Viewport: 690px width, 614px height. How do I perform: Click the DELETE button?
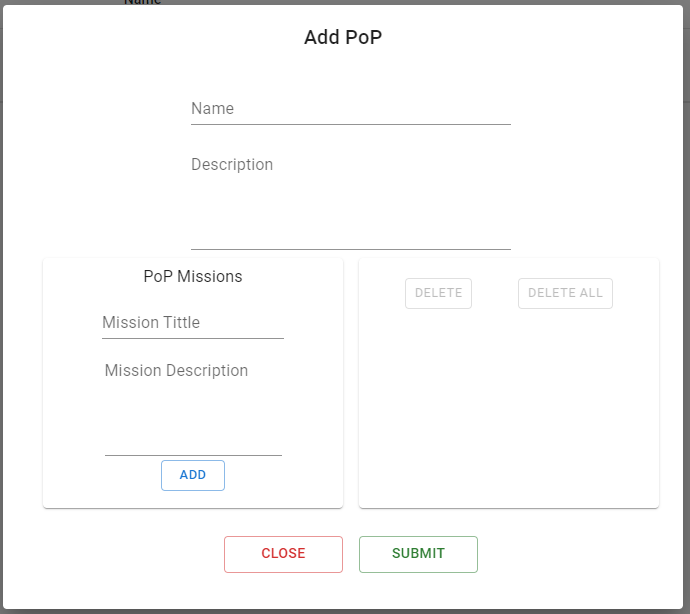pyautogui.click(x=438, y=293)
